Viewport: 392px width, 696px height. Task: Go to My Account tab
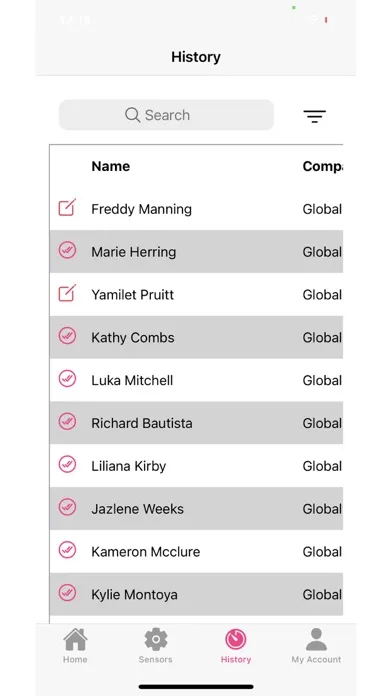coord(316,646)
